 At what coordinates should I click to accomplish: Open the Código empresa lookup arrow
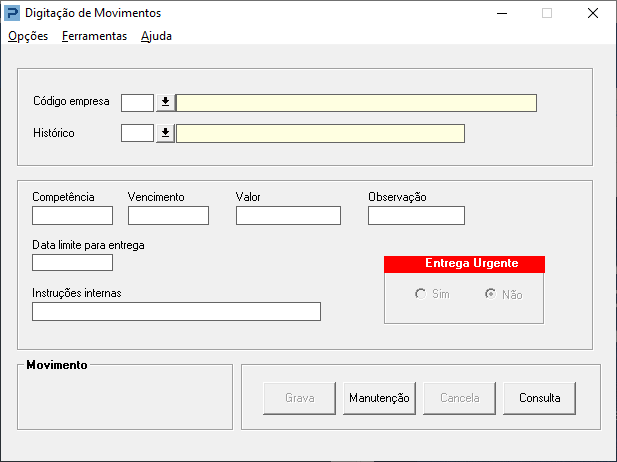[x=165, y=103]
